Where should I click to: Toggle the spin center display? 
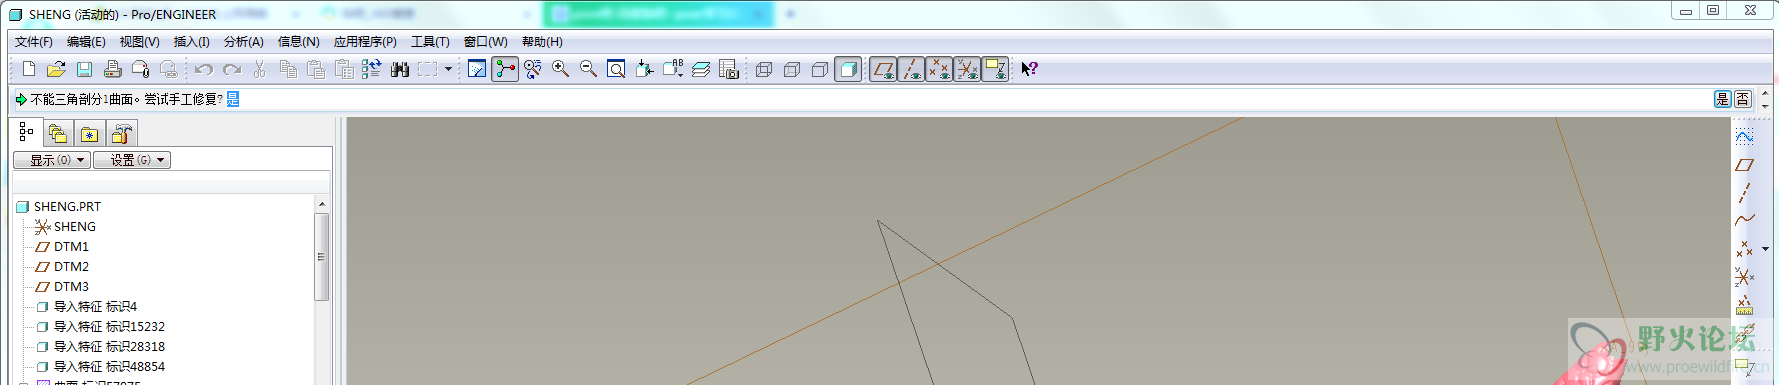[x=505, y=69]
